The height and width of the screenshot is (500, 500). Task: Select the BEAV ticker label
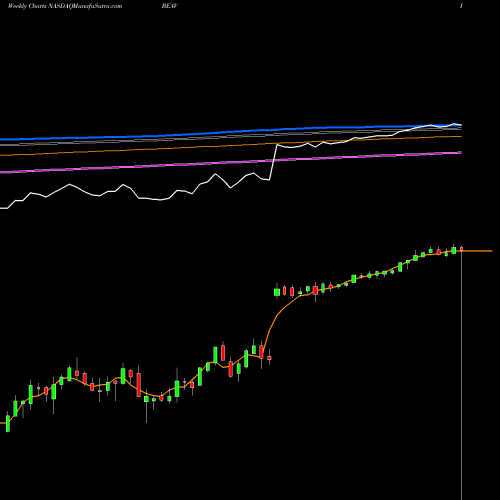(x=170, y=6)
